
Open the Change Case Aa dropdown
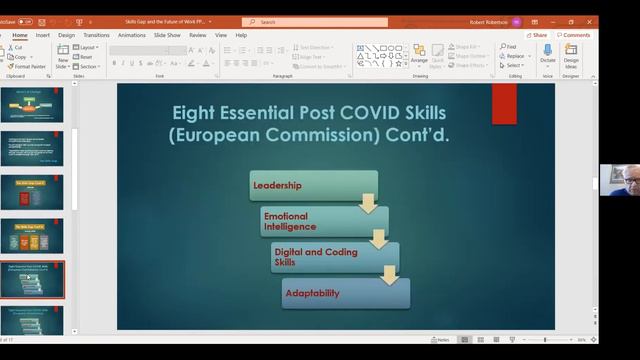pos(175,63)
